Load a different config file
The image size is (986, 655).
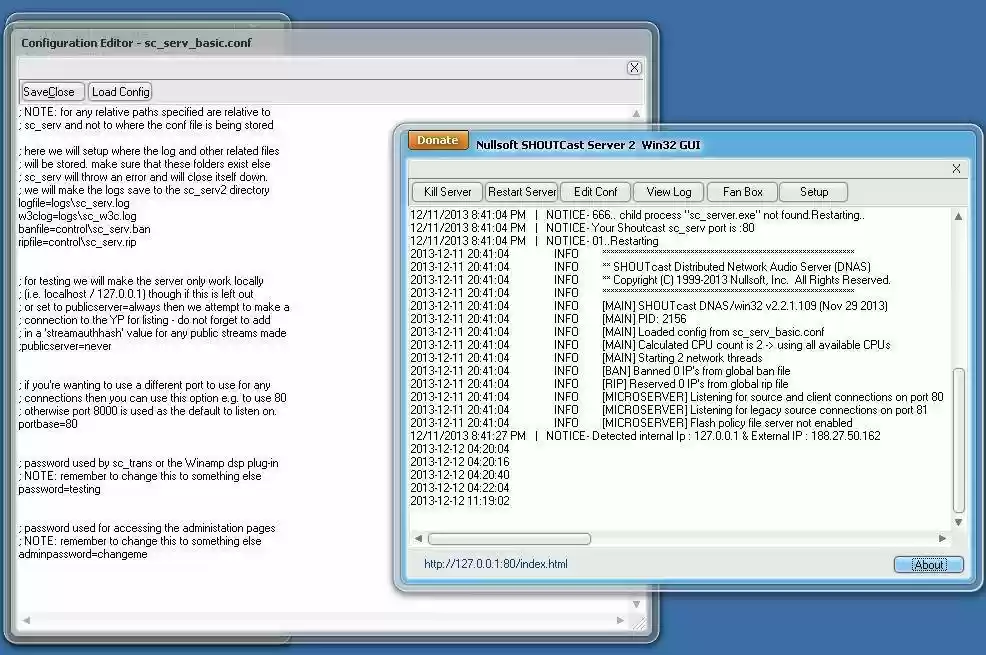pyautogui.click(x=120, y=90)
